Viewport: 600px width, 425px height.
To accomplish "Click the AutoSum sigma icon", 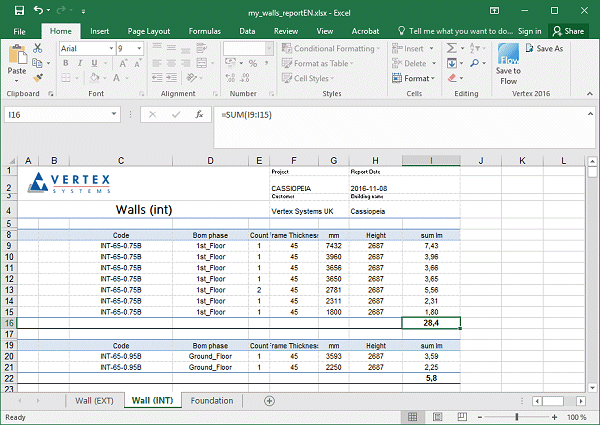I will pyautogui.click(x=451, y=47).
